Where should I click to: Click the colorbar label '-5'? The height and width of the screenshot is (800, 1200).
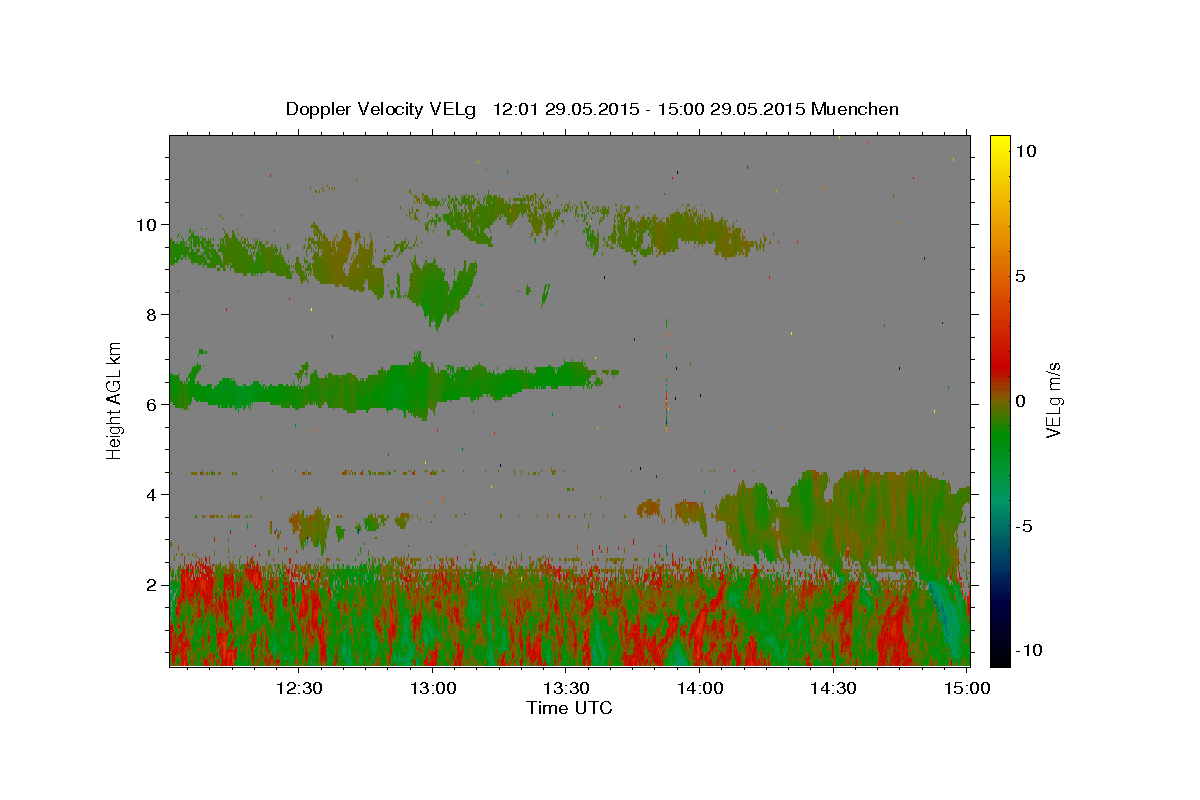pyautogui.click(x=1024, y=526)
